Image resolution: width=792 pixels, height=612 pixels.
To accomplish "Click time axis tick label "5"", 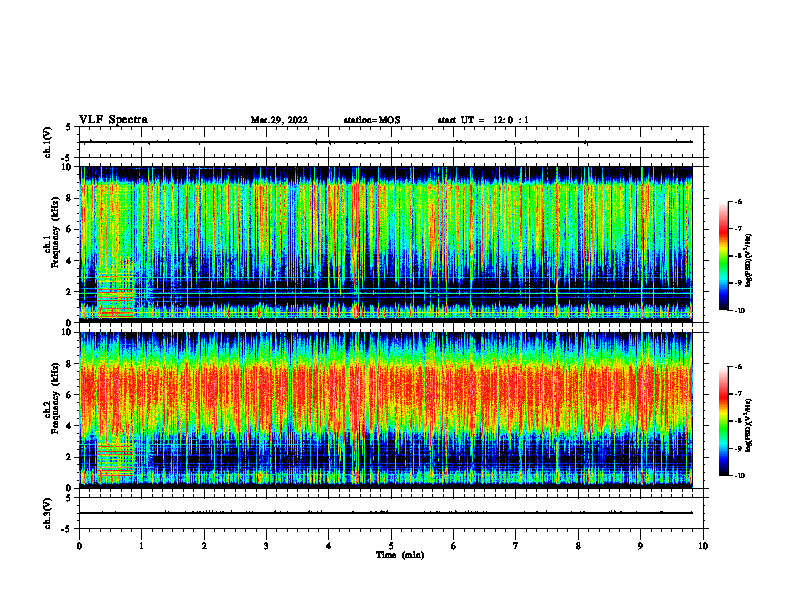I will [391, 546].
